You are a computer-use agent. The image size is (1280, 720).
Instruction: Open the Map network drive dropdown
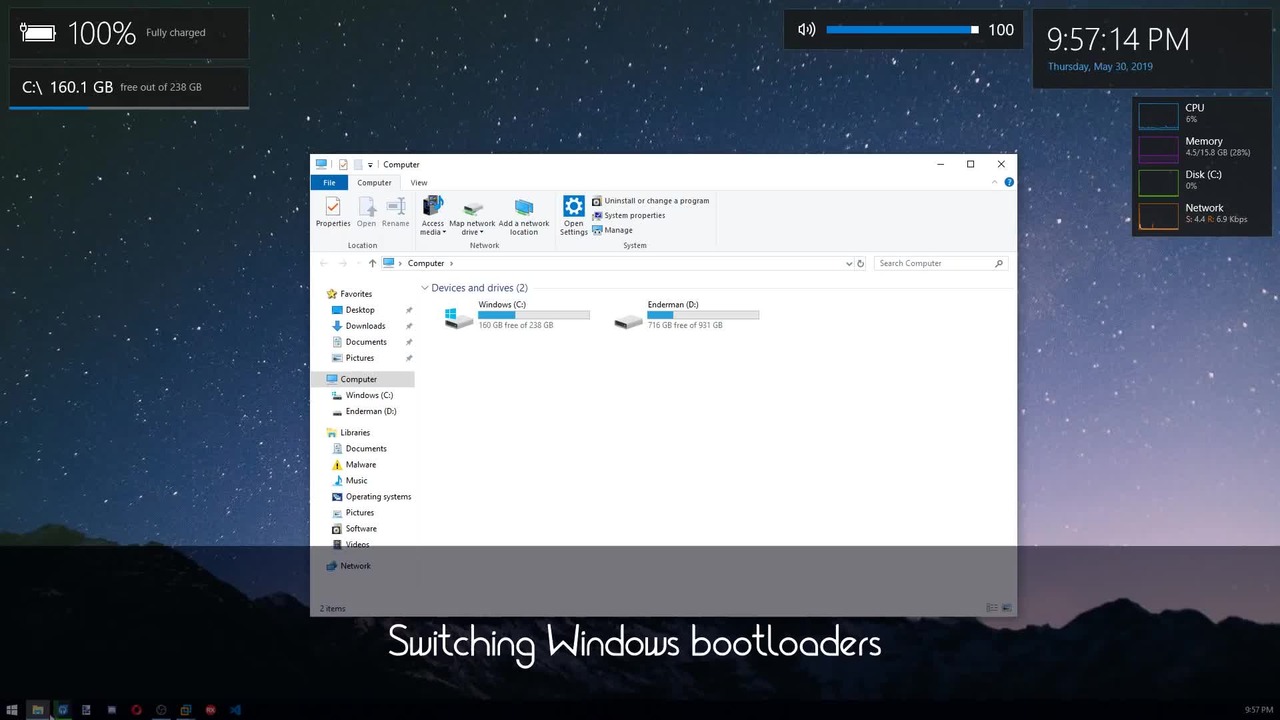point(472,216)
